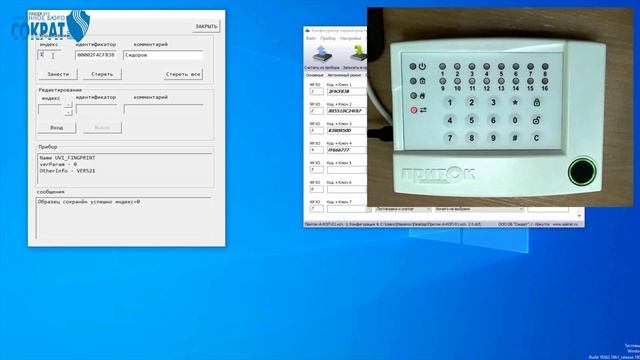Viewport: 640px width, 360px height.
Task: Focus the empty Код + Ключ 6 field
Action: (x=347, y=189)
